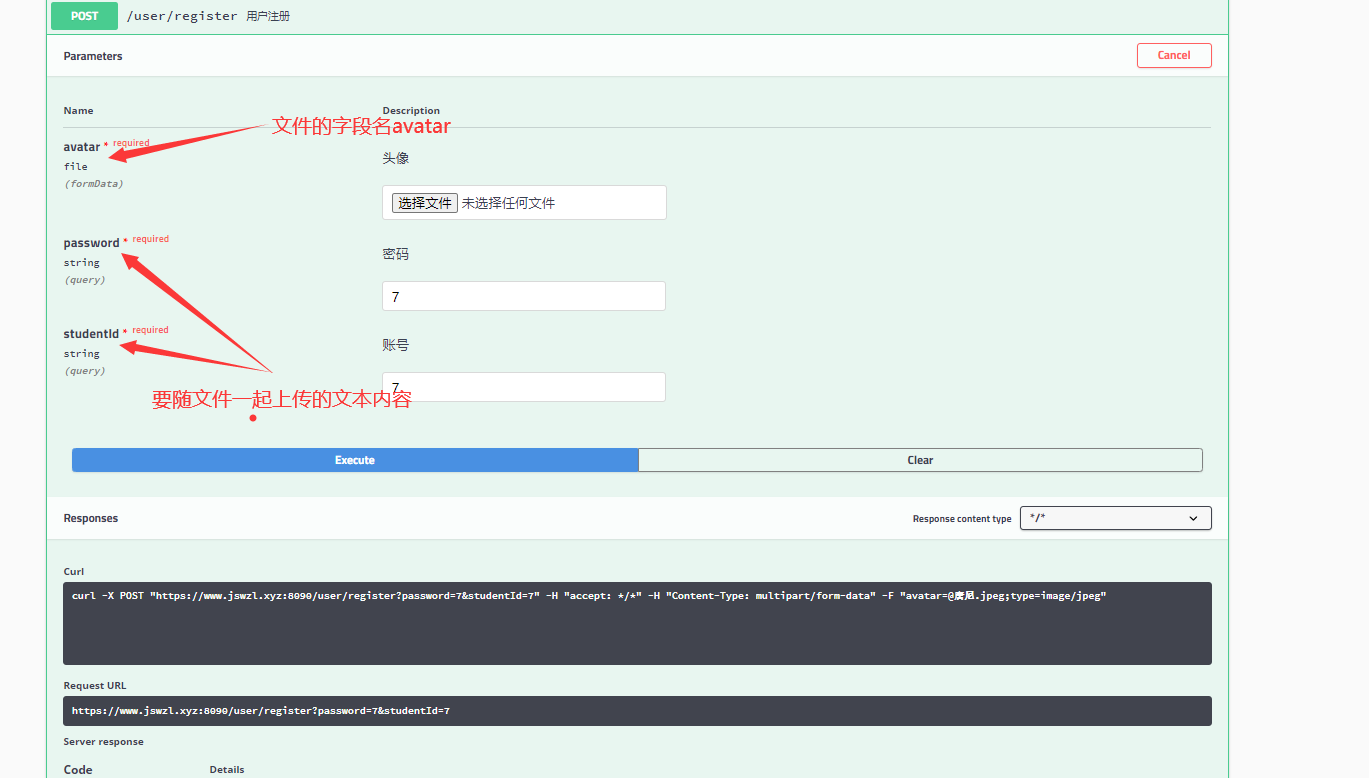Click the studentId parameter name

pyautogui.click(x=92, y=334)
